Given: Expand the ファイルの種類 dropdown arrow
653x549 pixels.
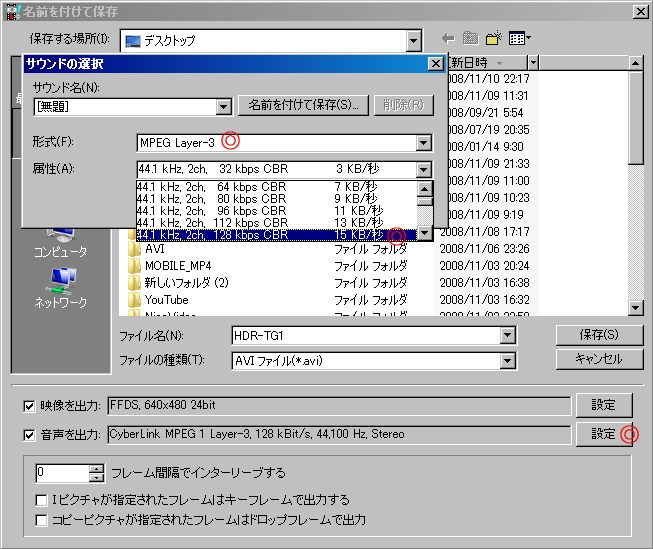Looking at the screenshot, I should (508, 361).
